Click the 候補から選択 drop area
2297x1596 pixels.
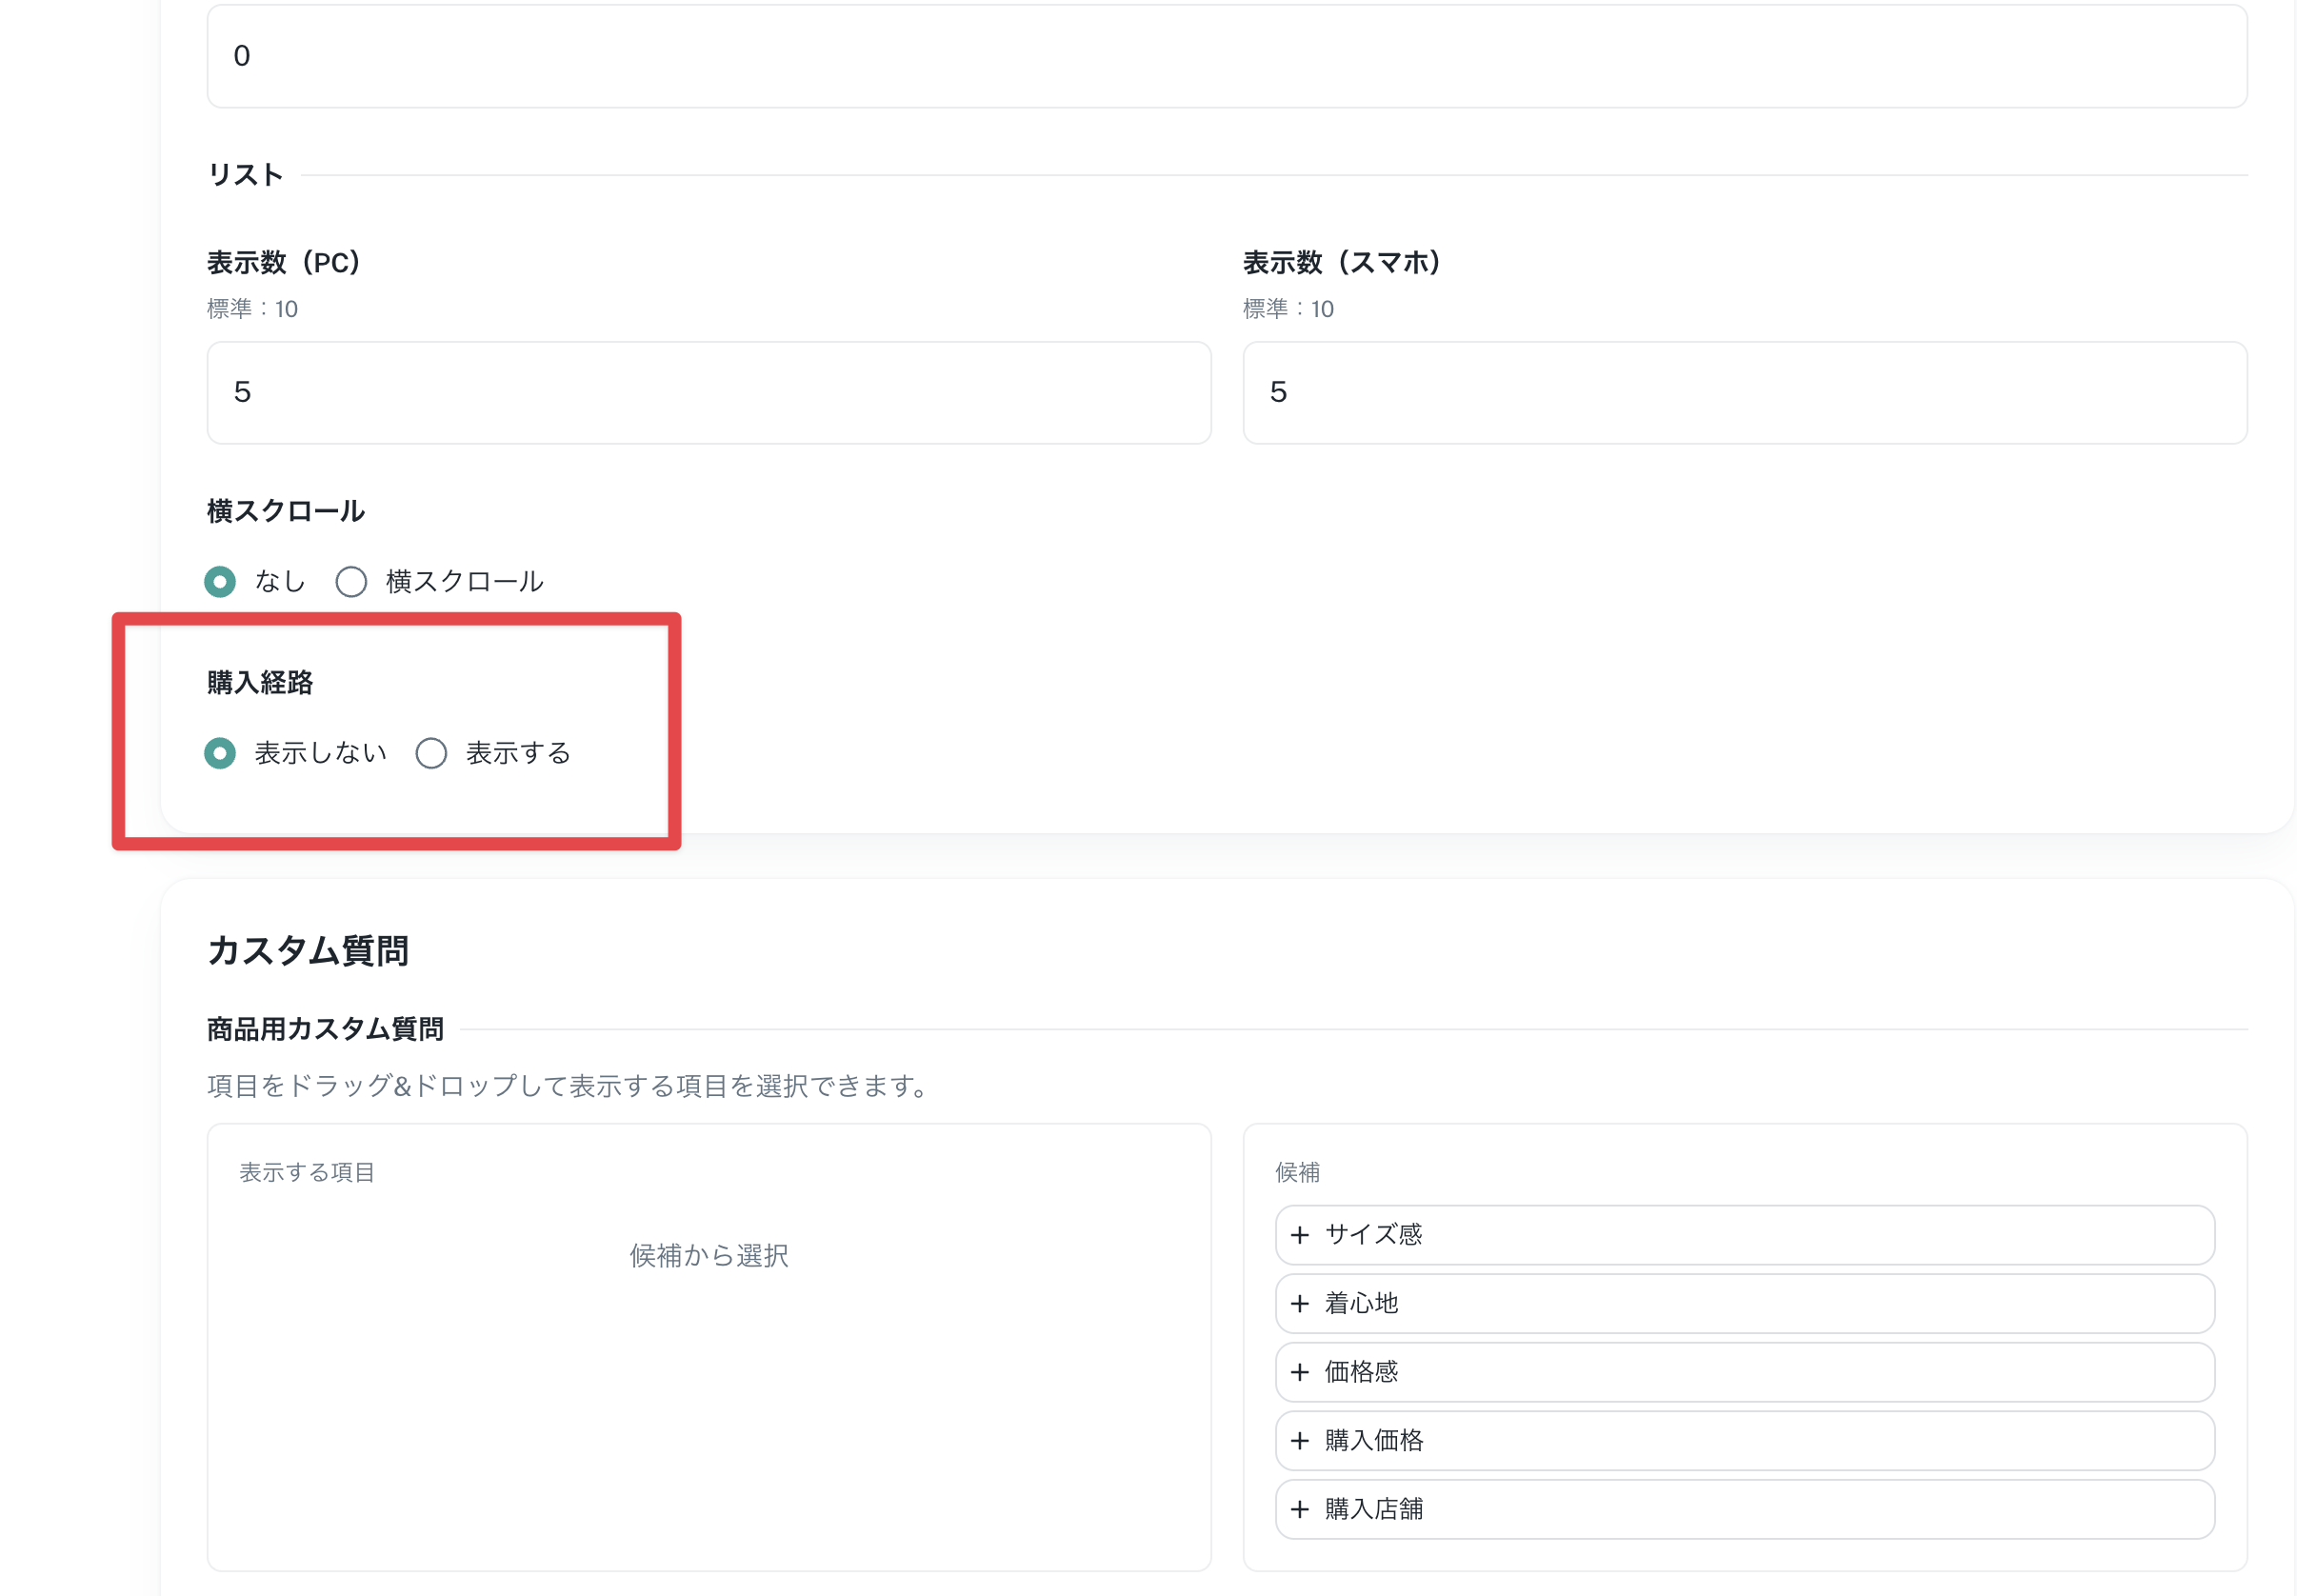point(708,1256)
